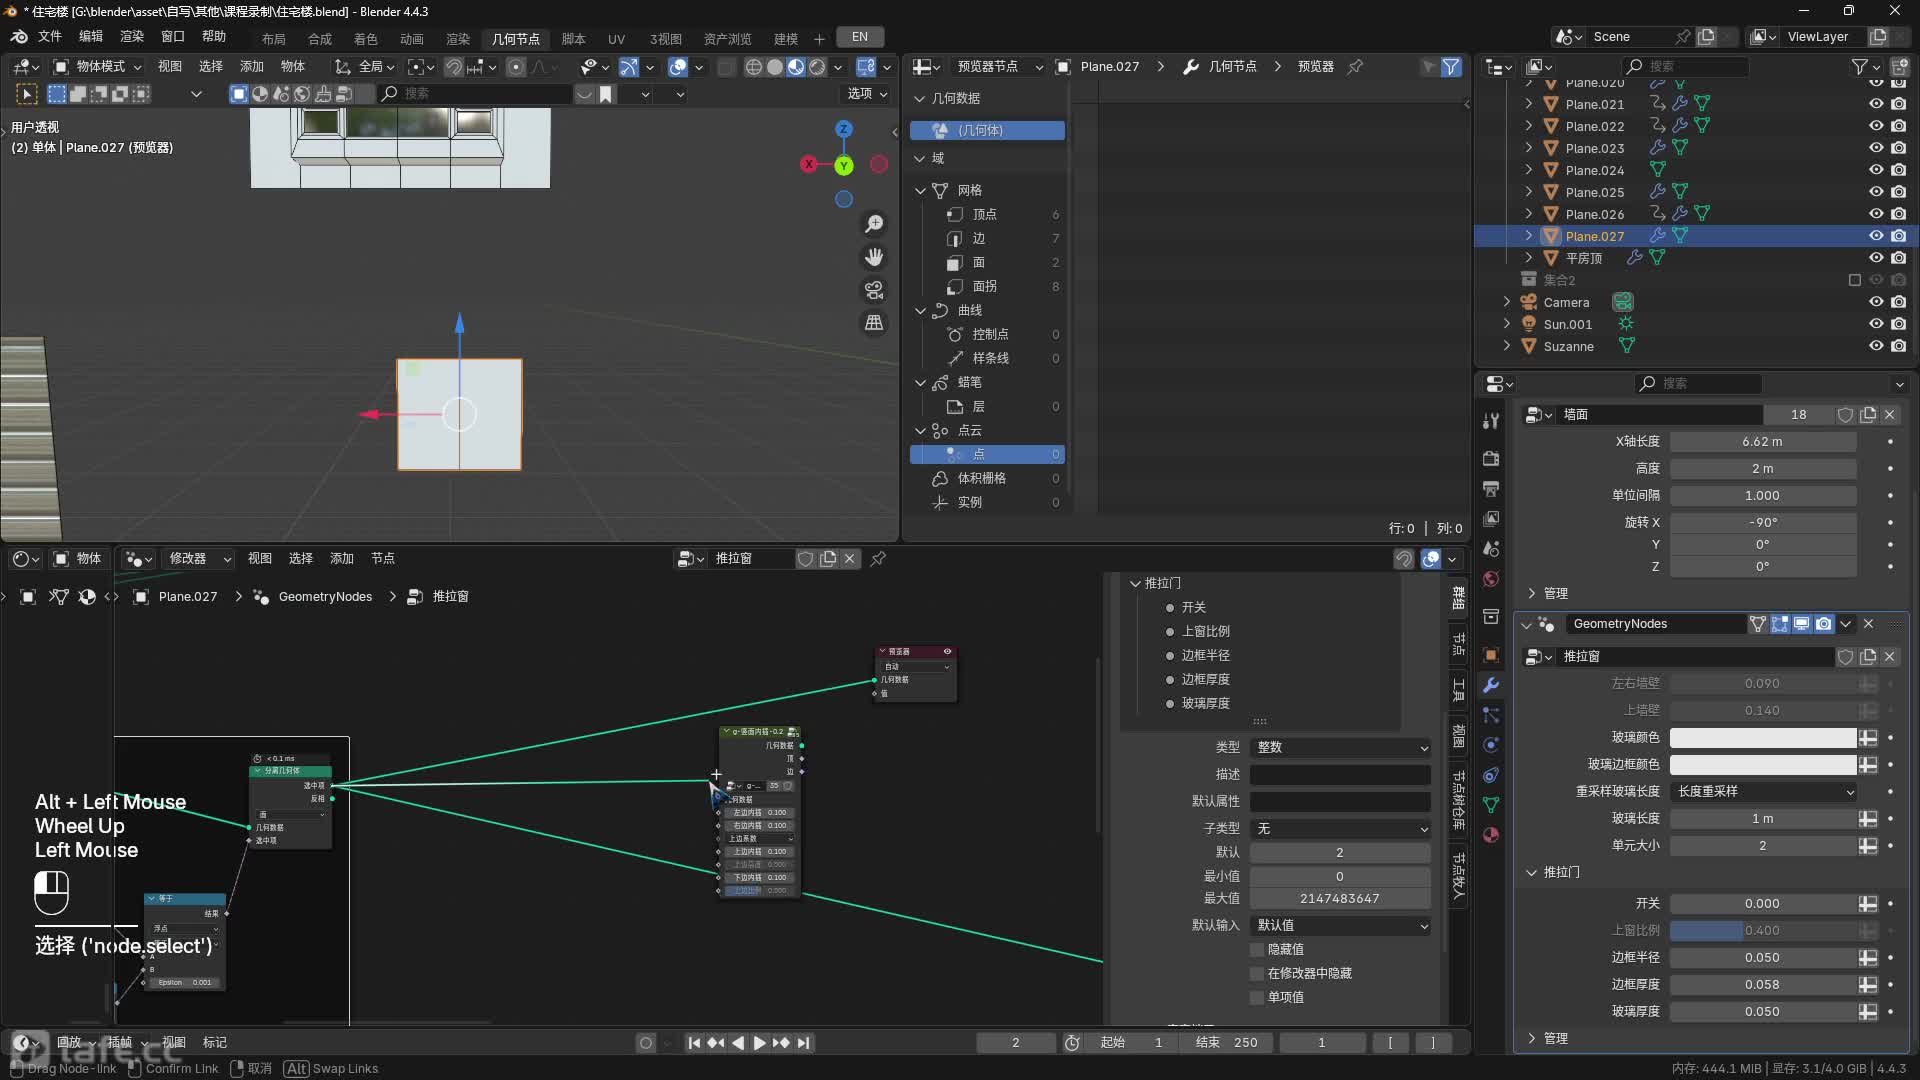
Task: Select rendered viewport shading sphere icon
Action: point(817,67)
